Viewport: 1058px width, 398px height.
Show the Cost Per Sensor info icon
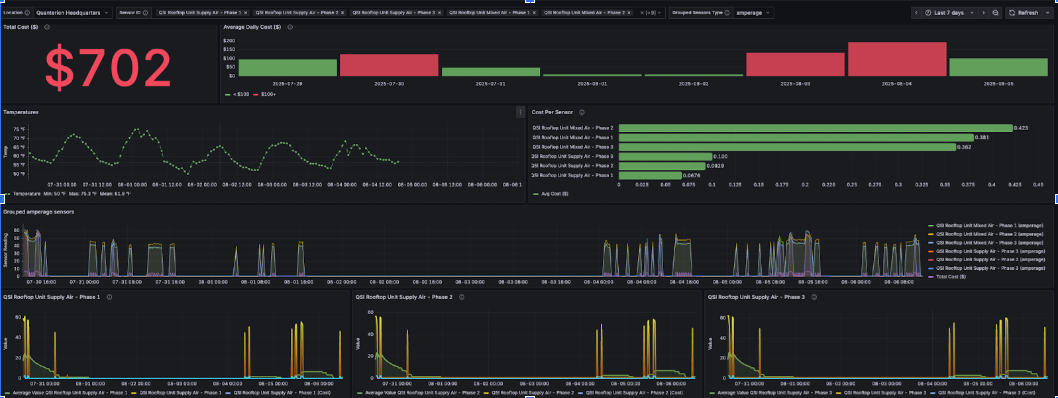point(582,112)
